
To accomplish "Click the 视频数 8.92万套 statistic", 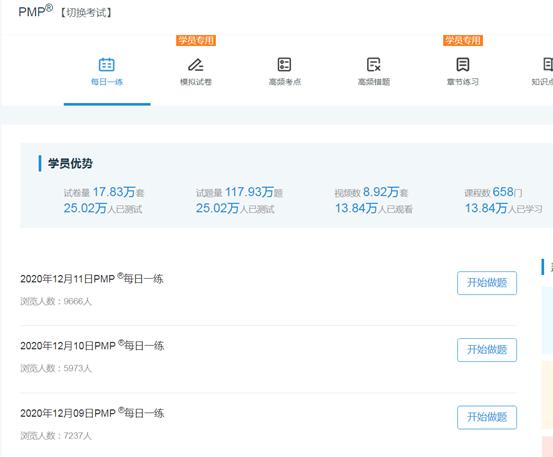I will point(371,192).
